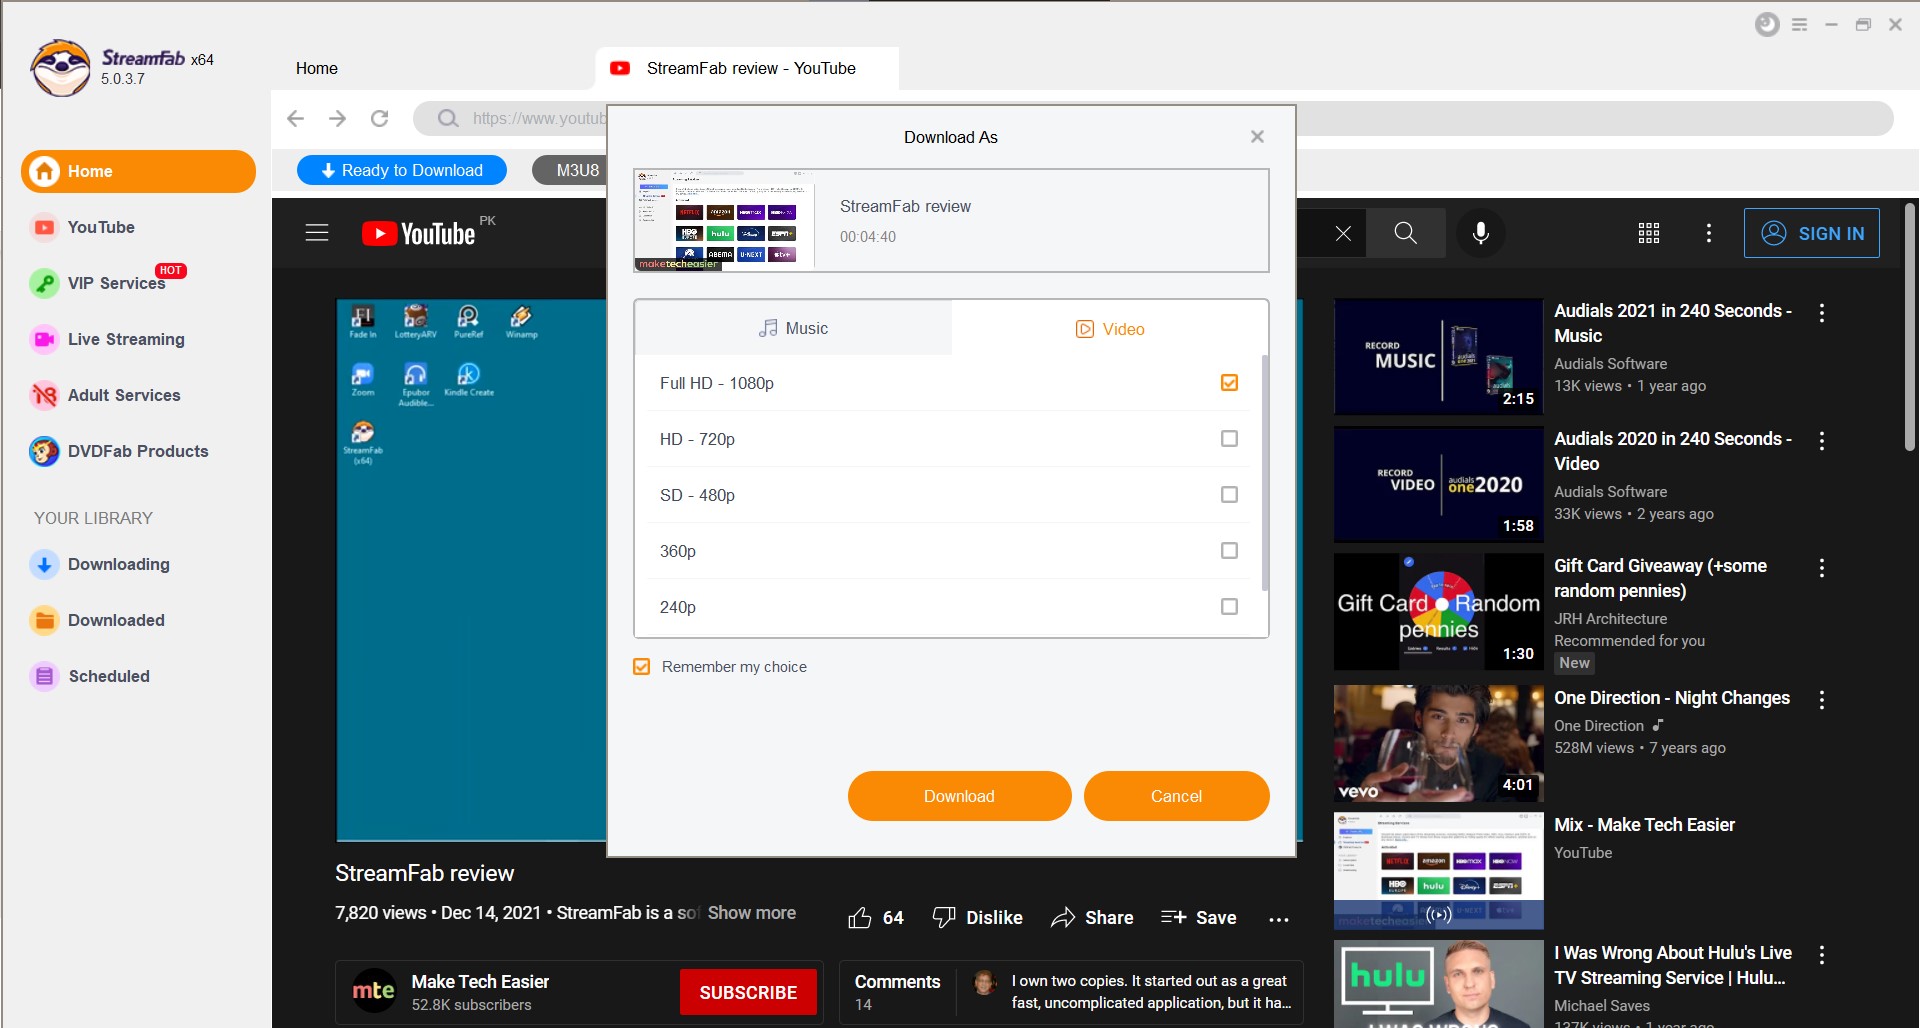1920x1028 pixels.
Task: Show the Scheduled library list
Action: pyautogui.click(x=90, y=676)
